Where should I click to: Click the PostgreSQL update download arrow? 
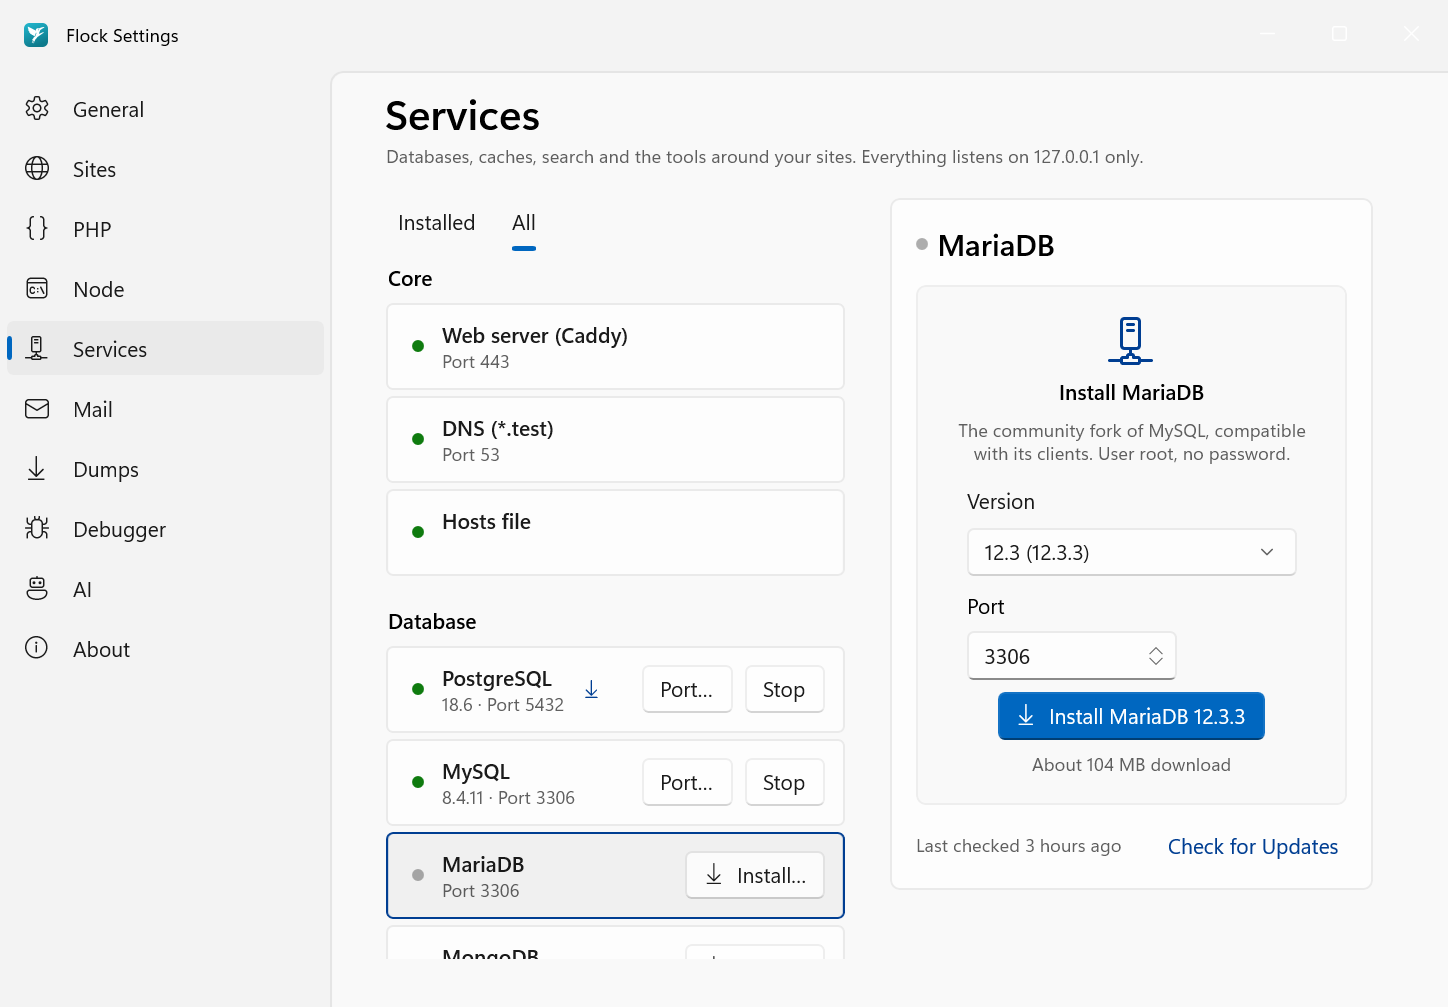tap(591, 689)
